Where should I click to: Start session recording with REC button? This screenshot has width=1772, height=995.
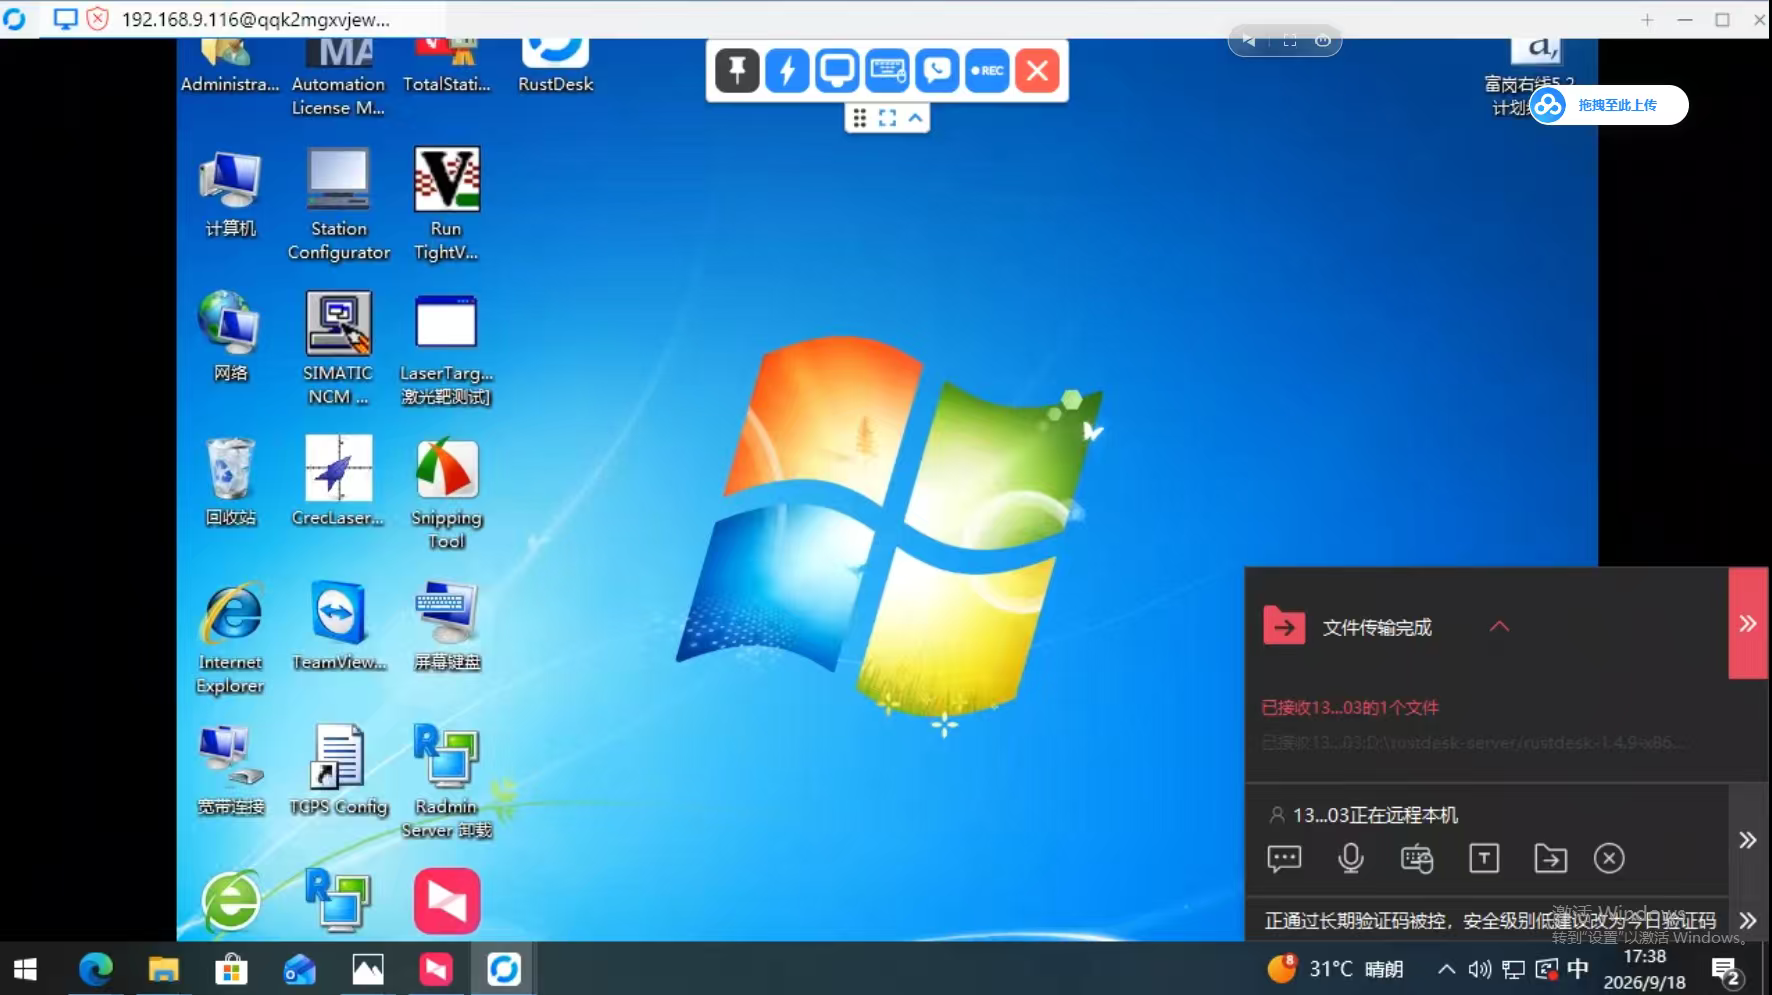(987, 71)
